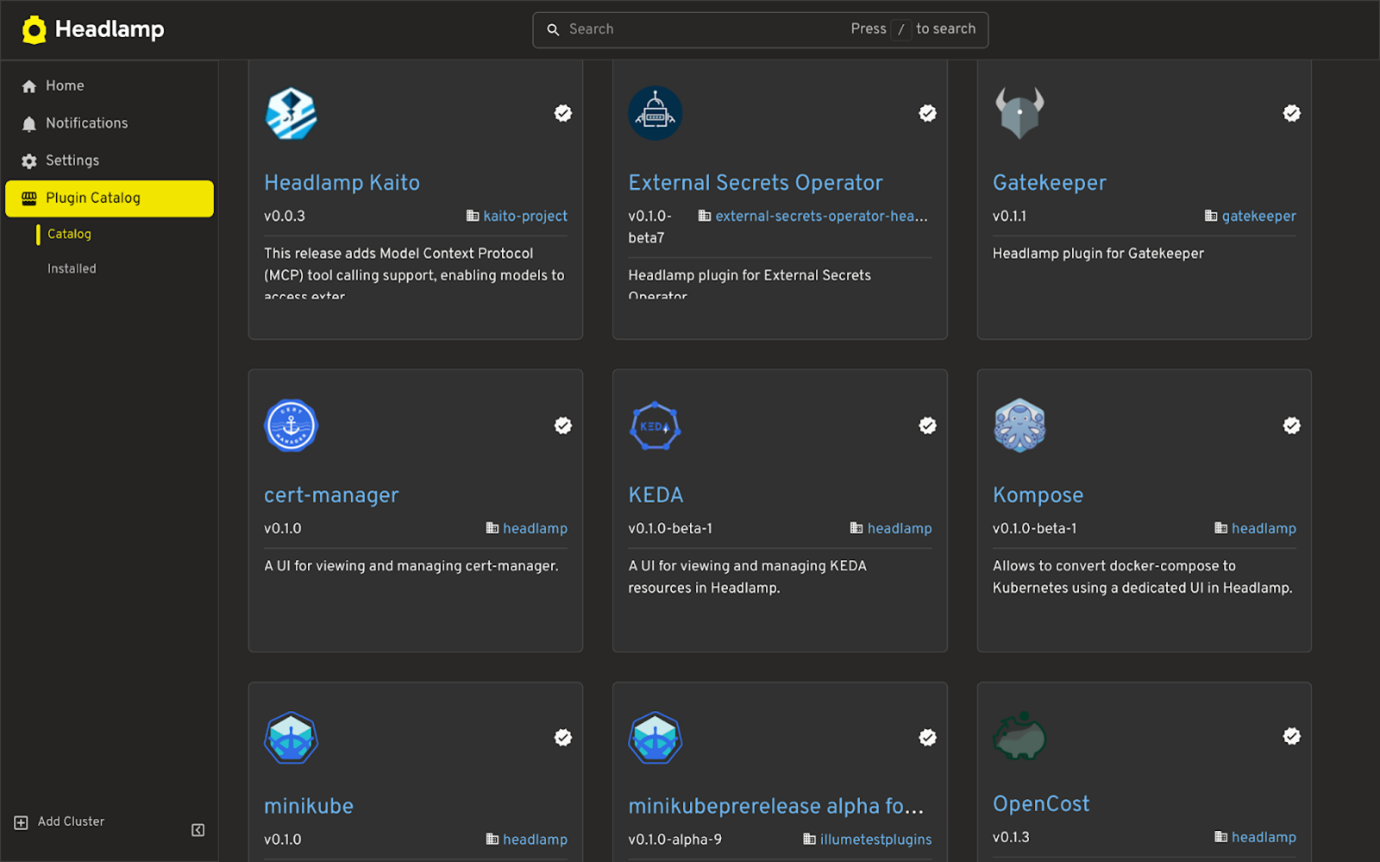Click the search magnifier icon
This screenshot has height=862, width=1380.
[x=553, y=30]
